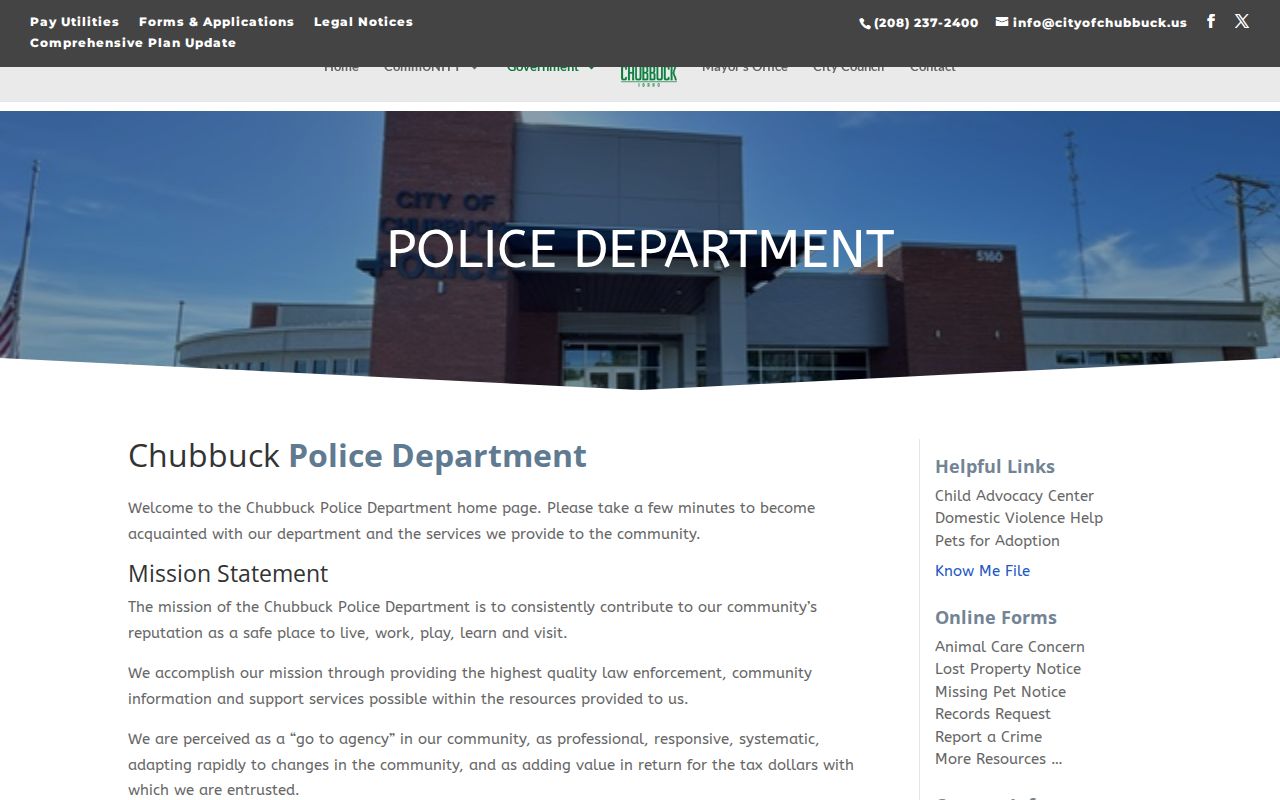
Task: Click the Online Forms sidebar heading
Action: pos(996,618)
